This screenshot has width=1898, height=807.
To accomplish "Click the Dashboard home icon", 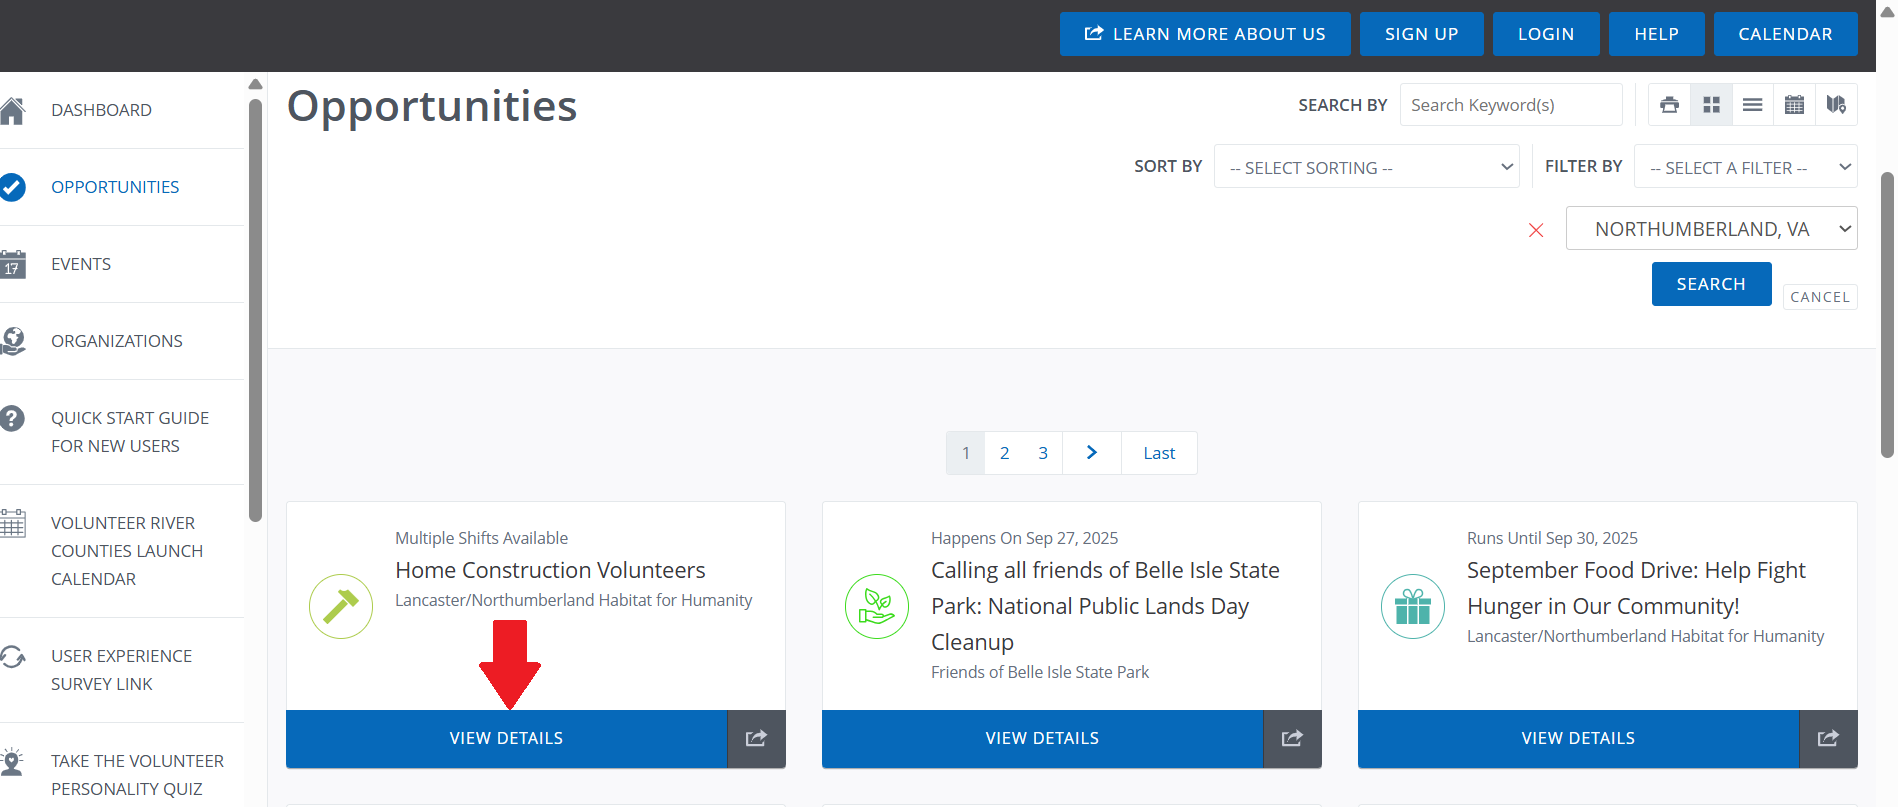I will click(x=12, y=110).
